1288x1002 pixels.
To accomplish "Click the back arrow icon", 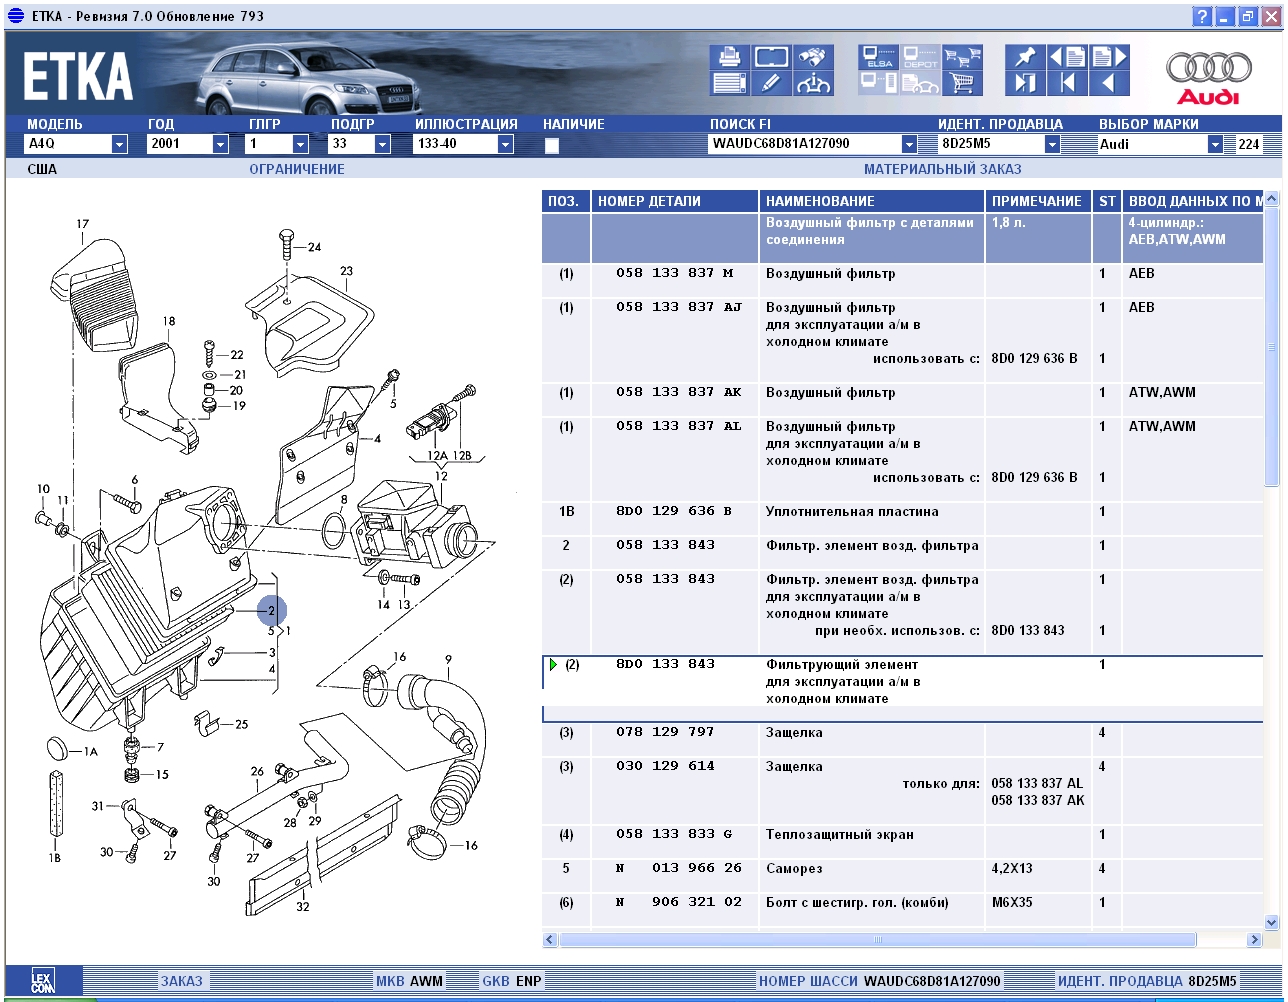I will (x=1109, y=83).
